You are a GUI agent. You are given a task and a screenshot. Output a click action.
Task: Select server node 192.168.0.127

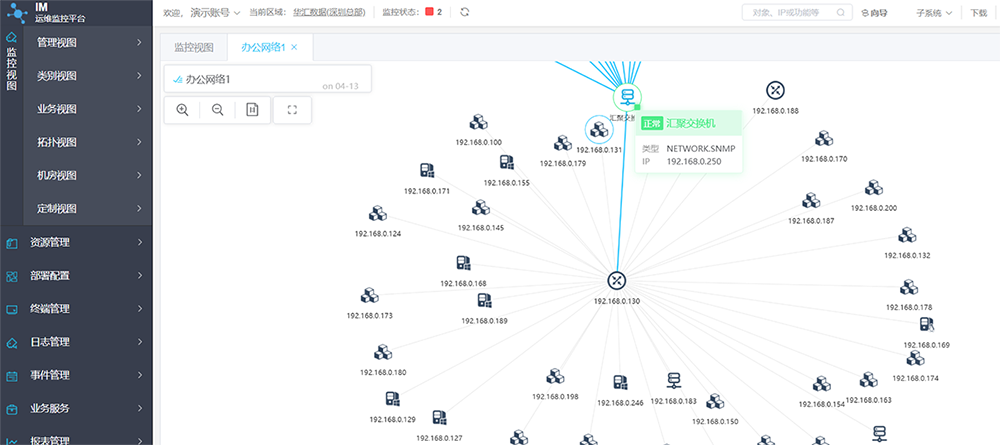[439, 418]
